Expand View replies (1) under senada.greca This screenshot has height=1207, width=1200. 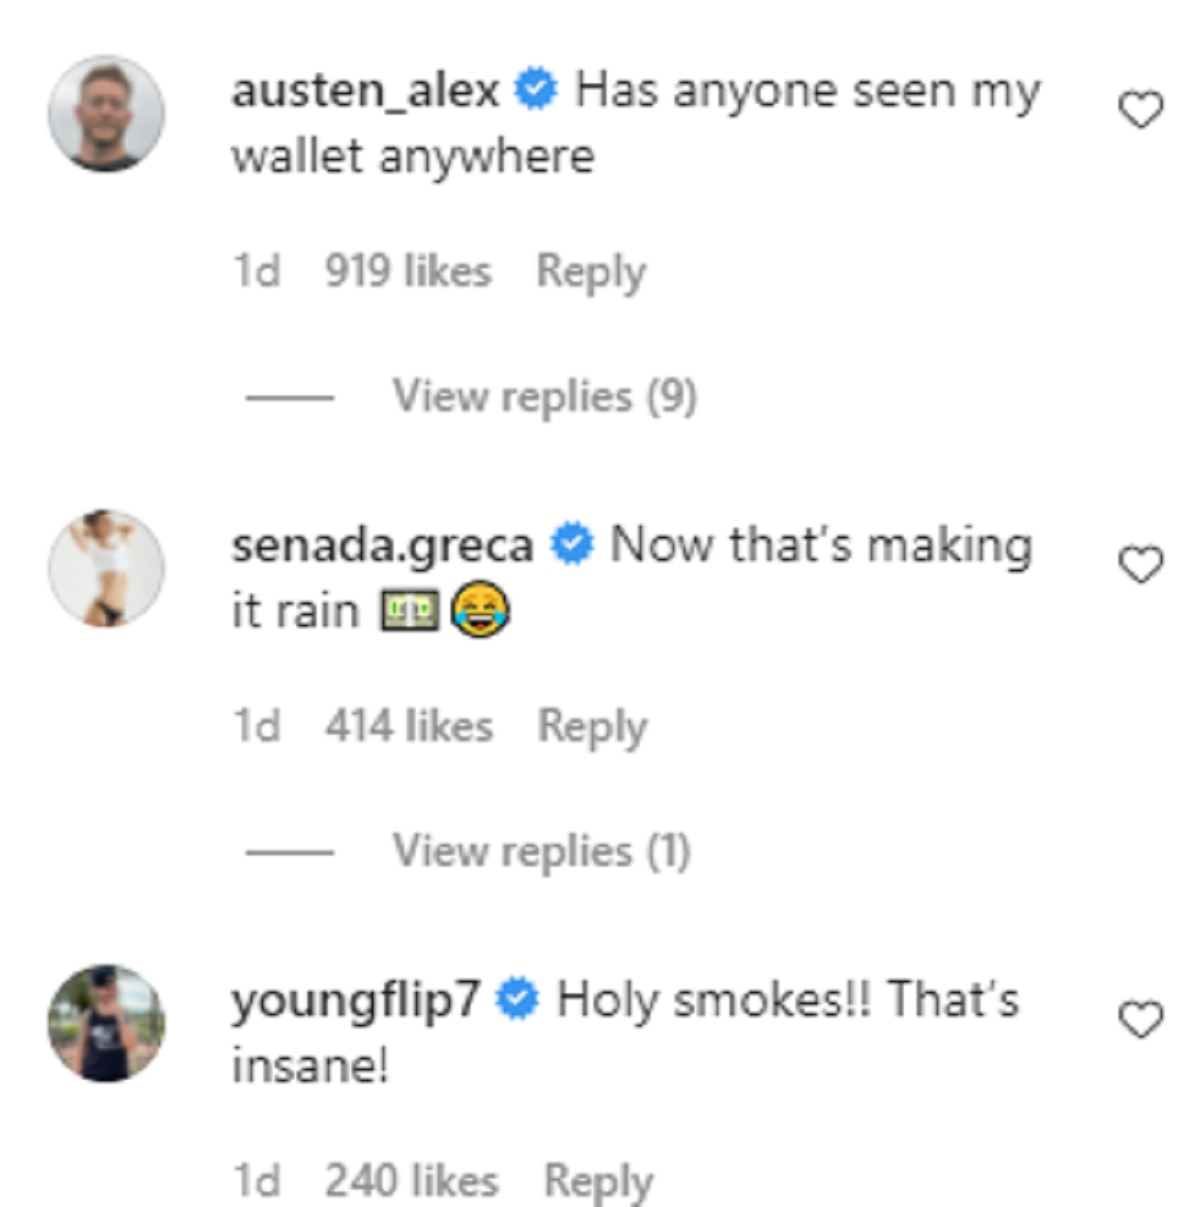541,852
